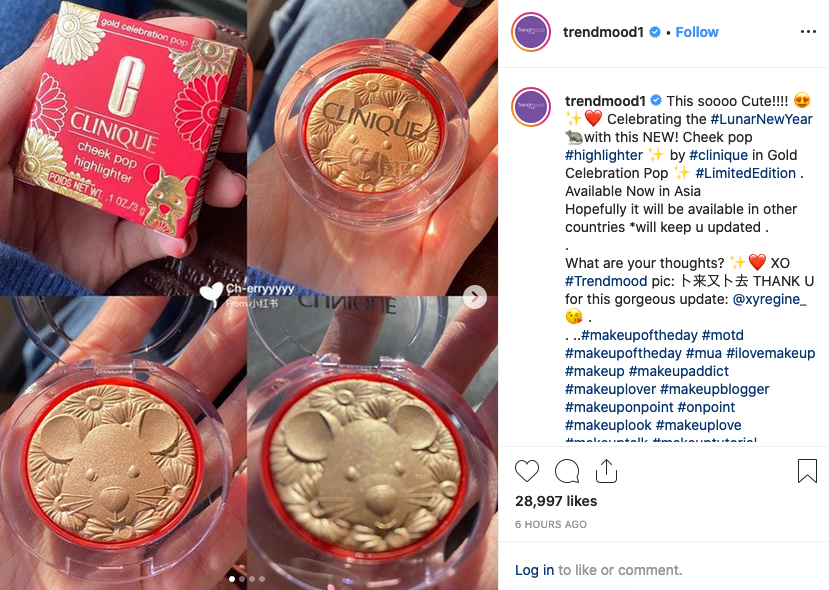Select the second carousel dot indicator
Viewport: 829px width, 590px height.
pos(242,579)
